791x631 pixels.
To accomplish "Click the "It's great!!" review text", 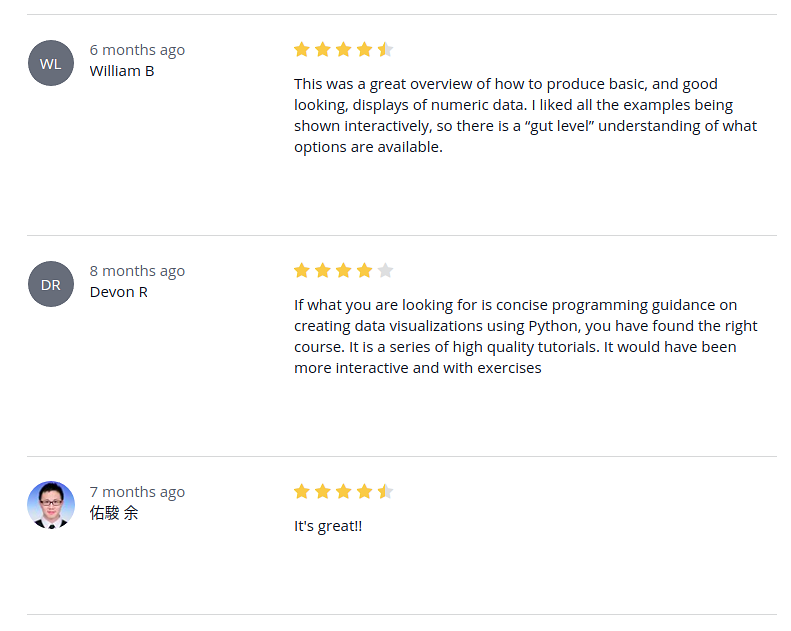I will tap(328, 526).
